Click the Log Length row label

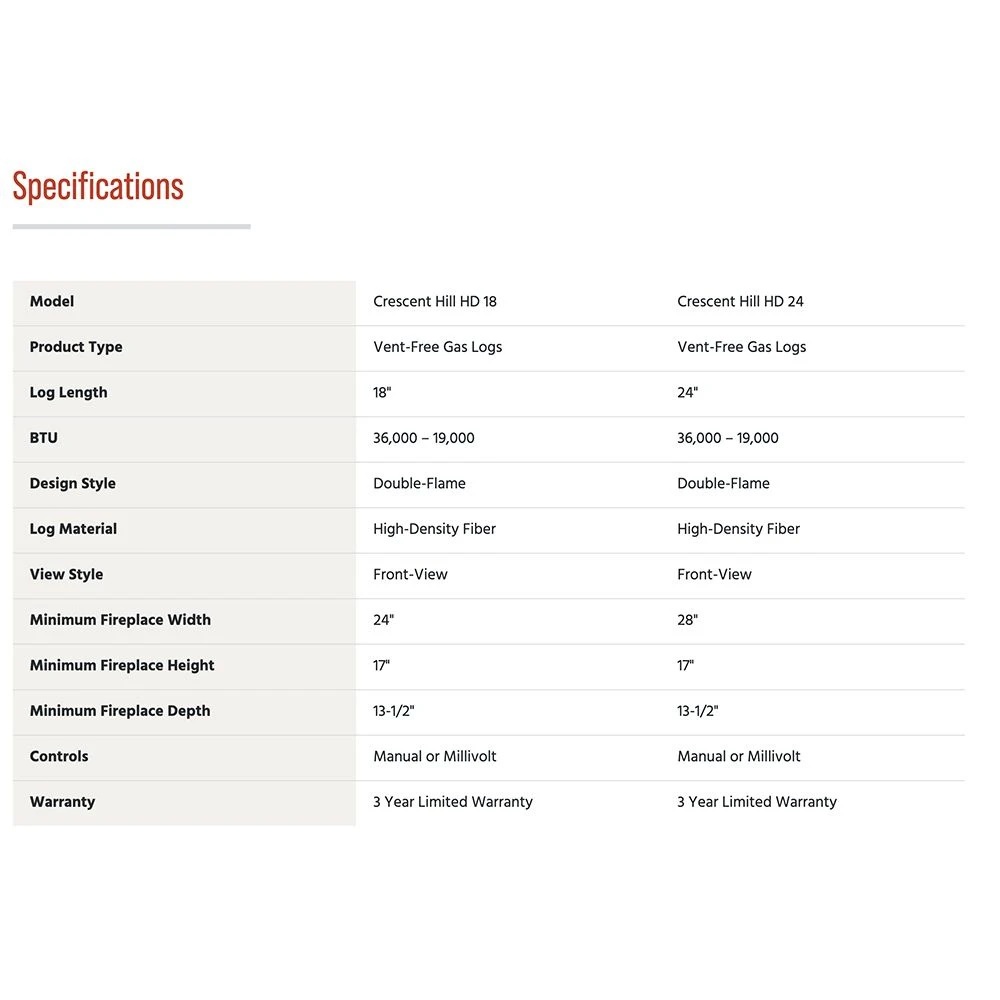coord(68,393)
